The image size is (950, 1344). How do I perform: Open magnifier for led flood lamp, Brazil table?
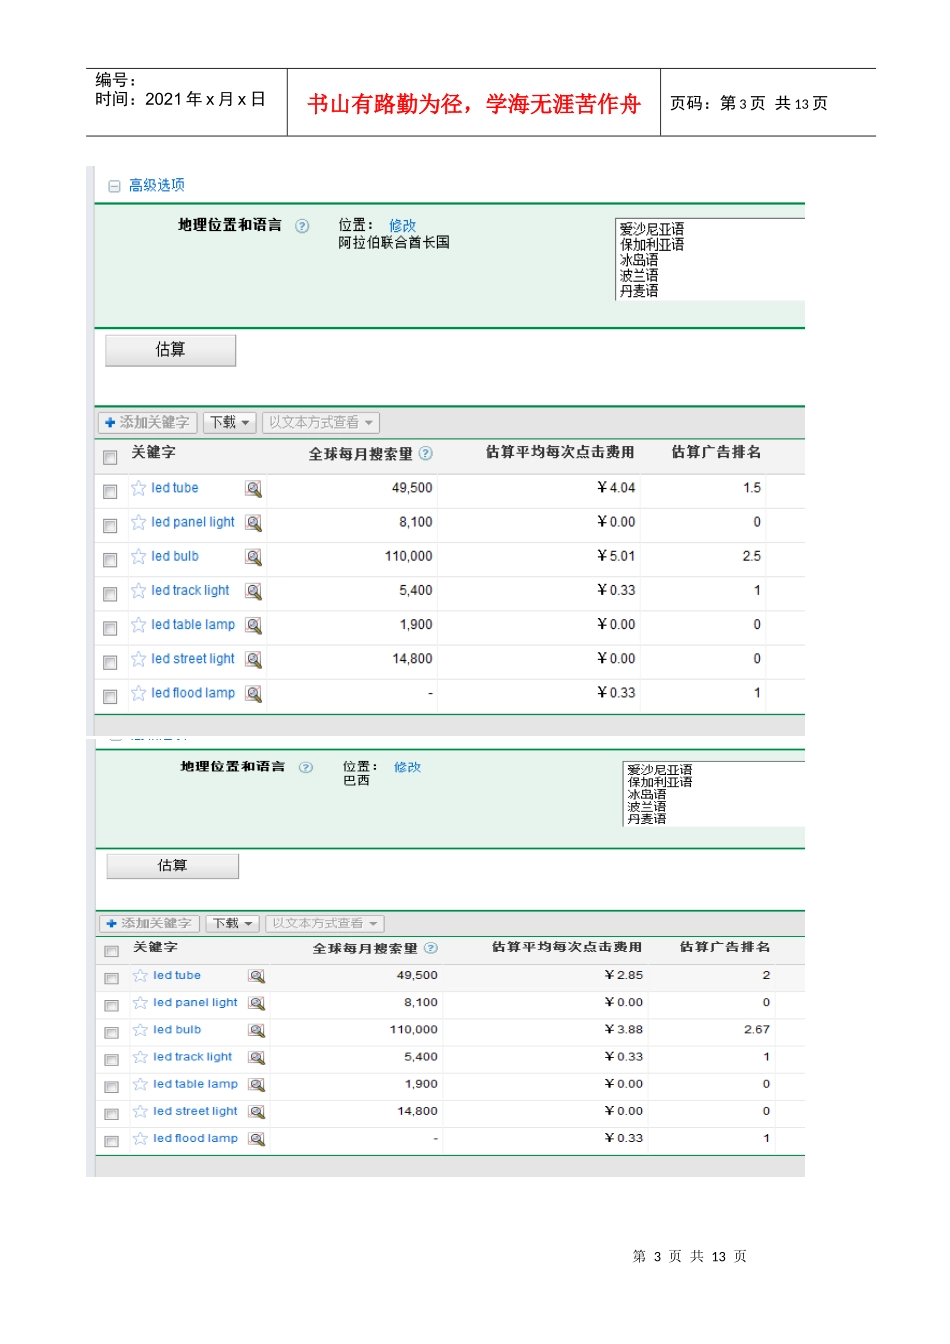click(257, 1139)
